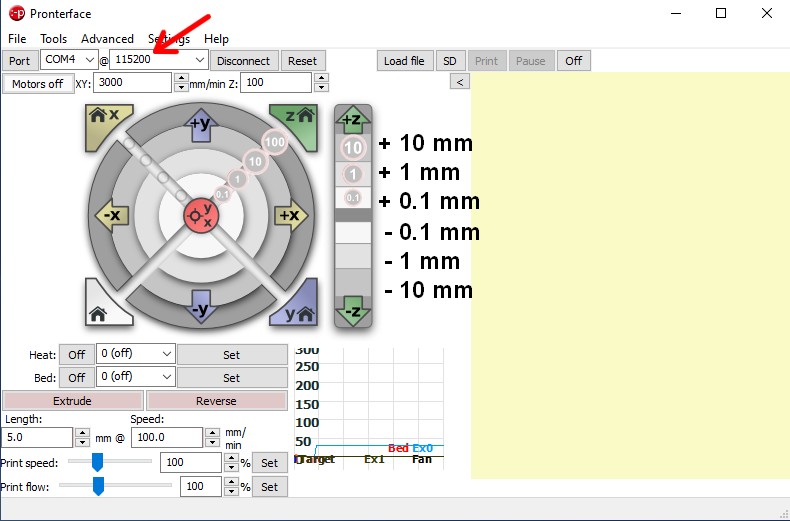This screenshot has width=790, height=521.
Task: Click the Reverse button
Action: tap(217, 401)
